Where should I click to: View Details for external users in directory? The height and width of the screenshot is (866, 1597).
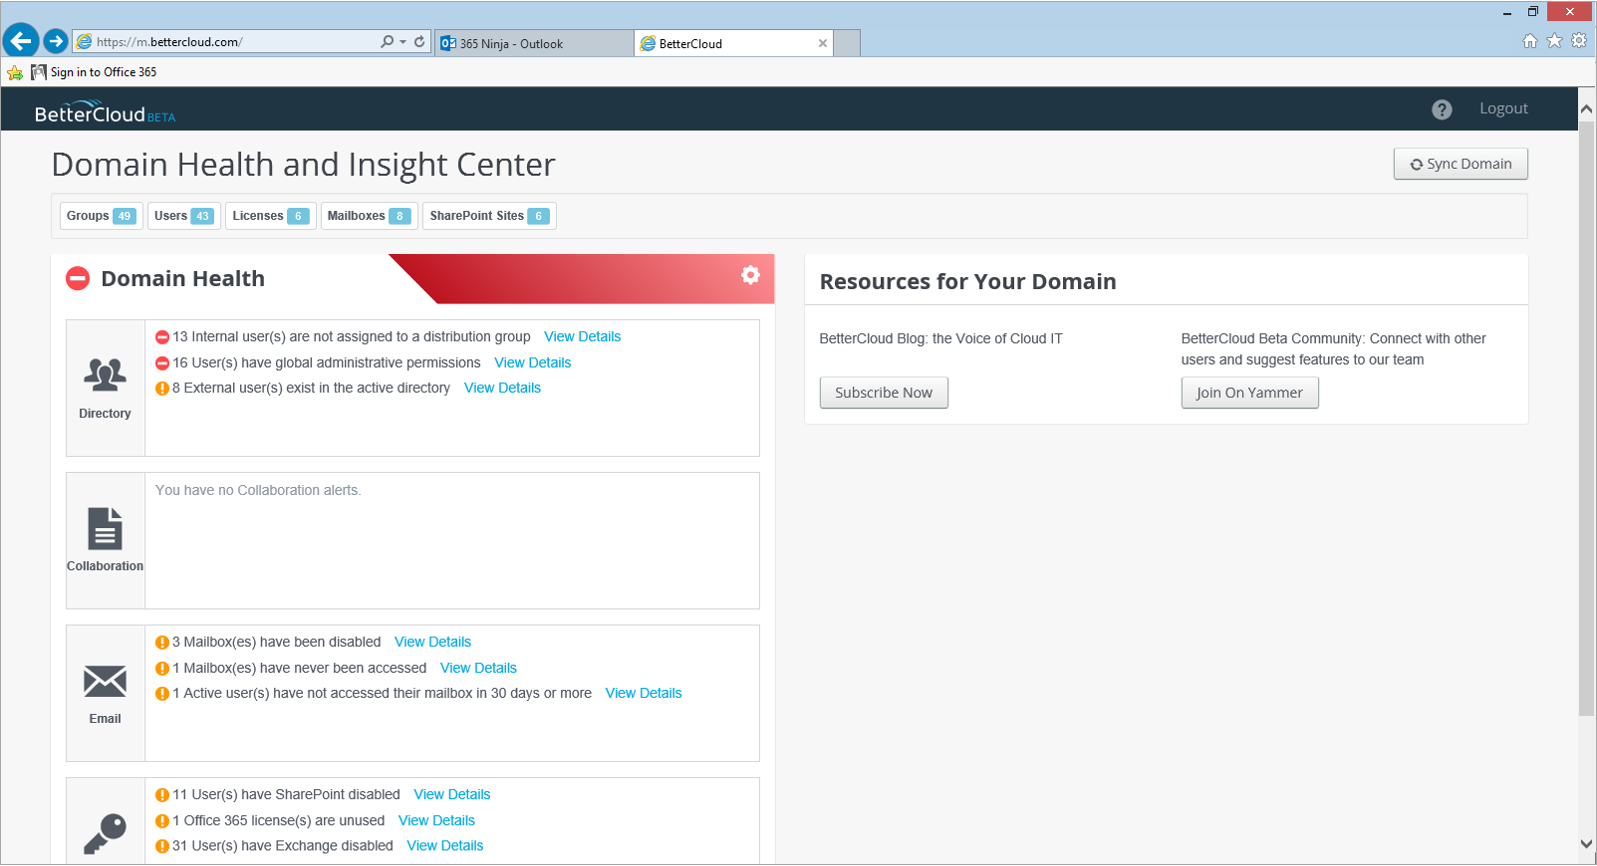(502, 388)
